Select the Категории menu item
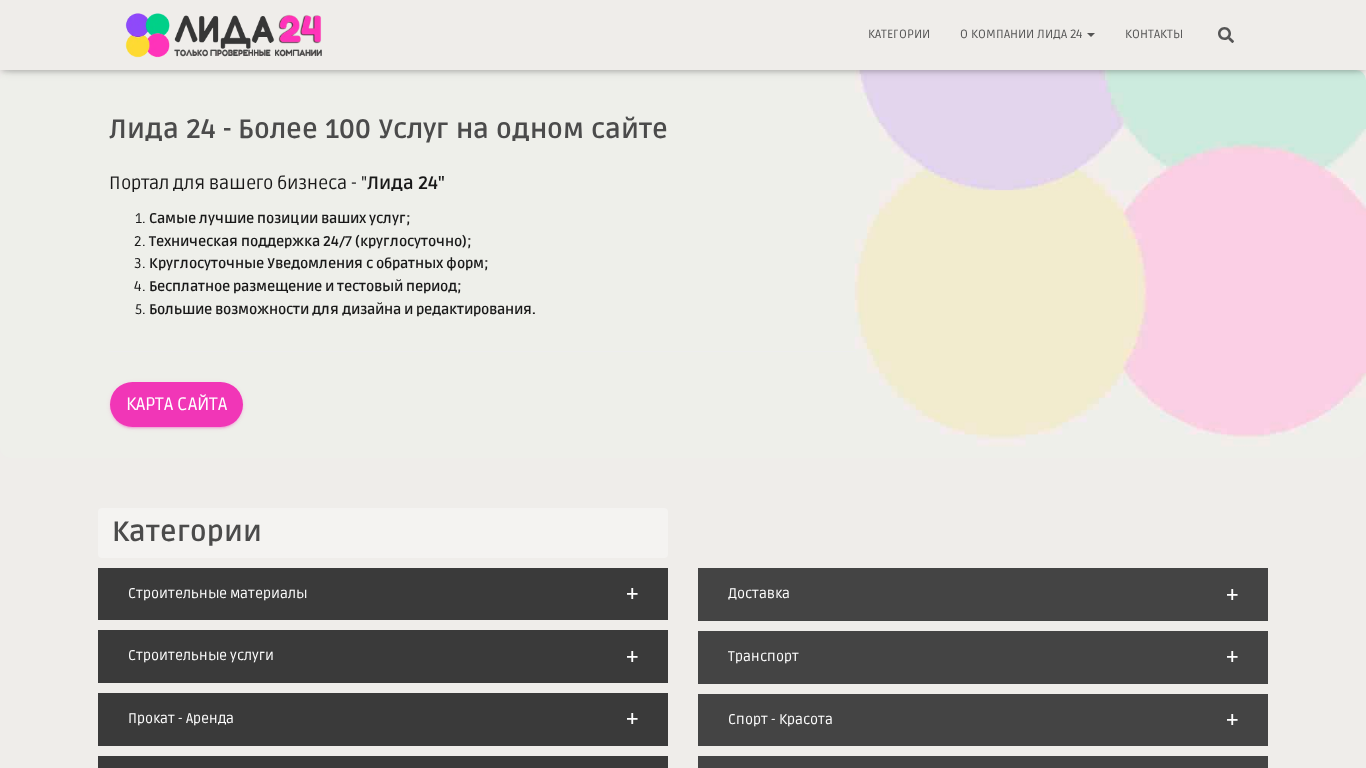Screen dimensions: 1366x768 pyautogui.click(x=898, y=35)
